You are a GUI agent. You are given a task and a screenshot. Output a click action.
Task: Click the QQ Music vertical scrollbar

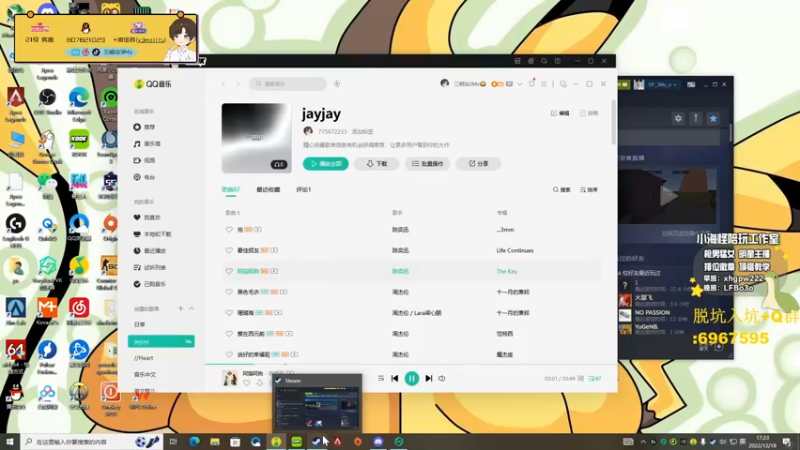[x=613, y=122]
